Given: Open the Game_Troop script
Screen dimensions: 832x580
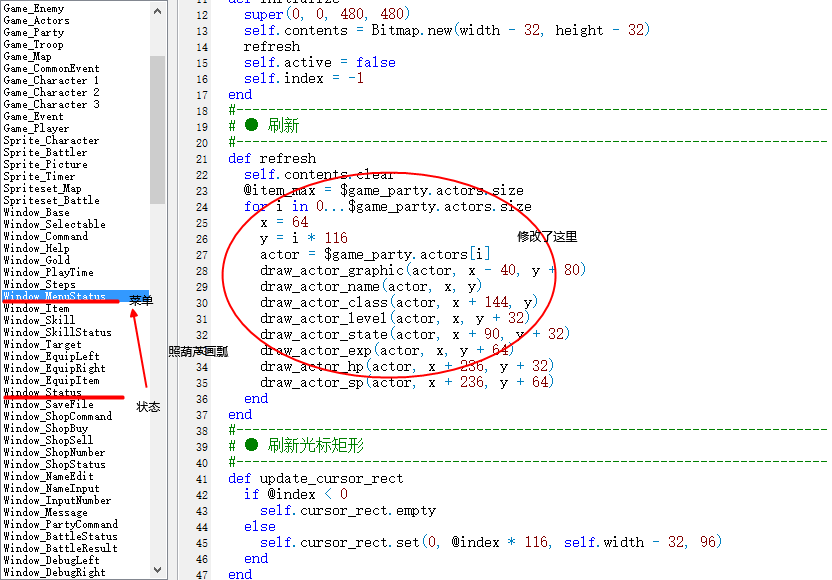Looking at the screenshot, I should (x=33, y=45).
